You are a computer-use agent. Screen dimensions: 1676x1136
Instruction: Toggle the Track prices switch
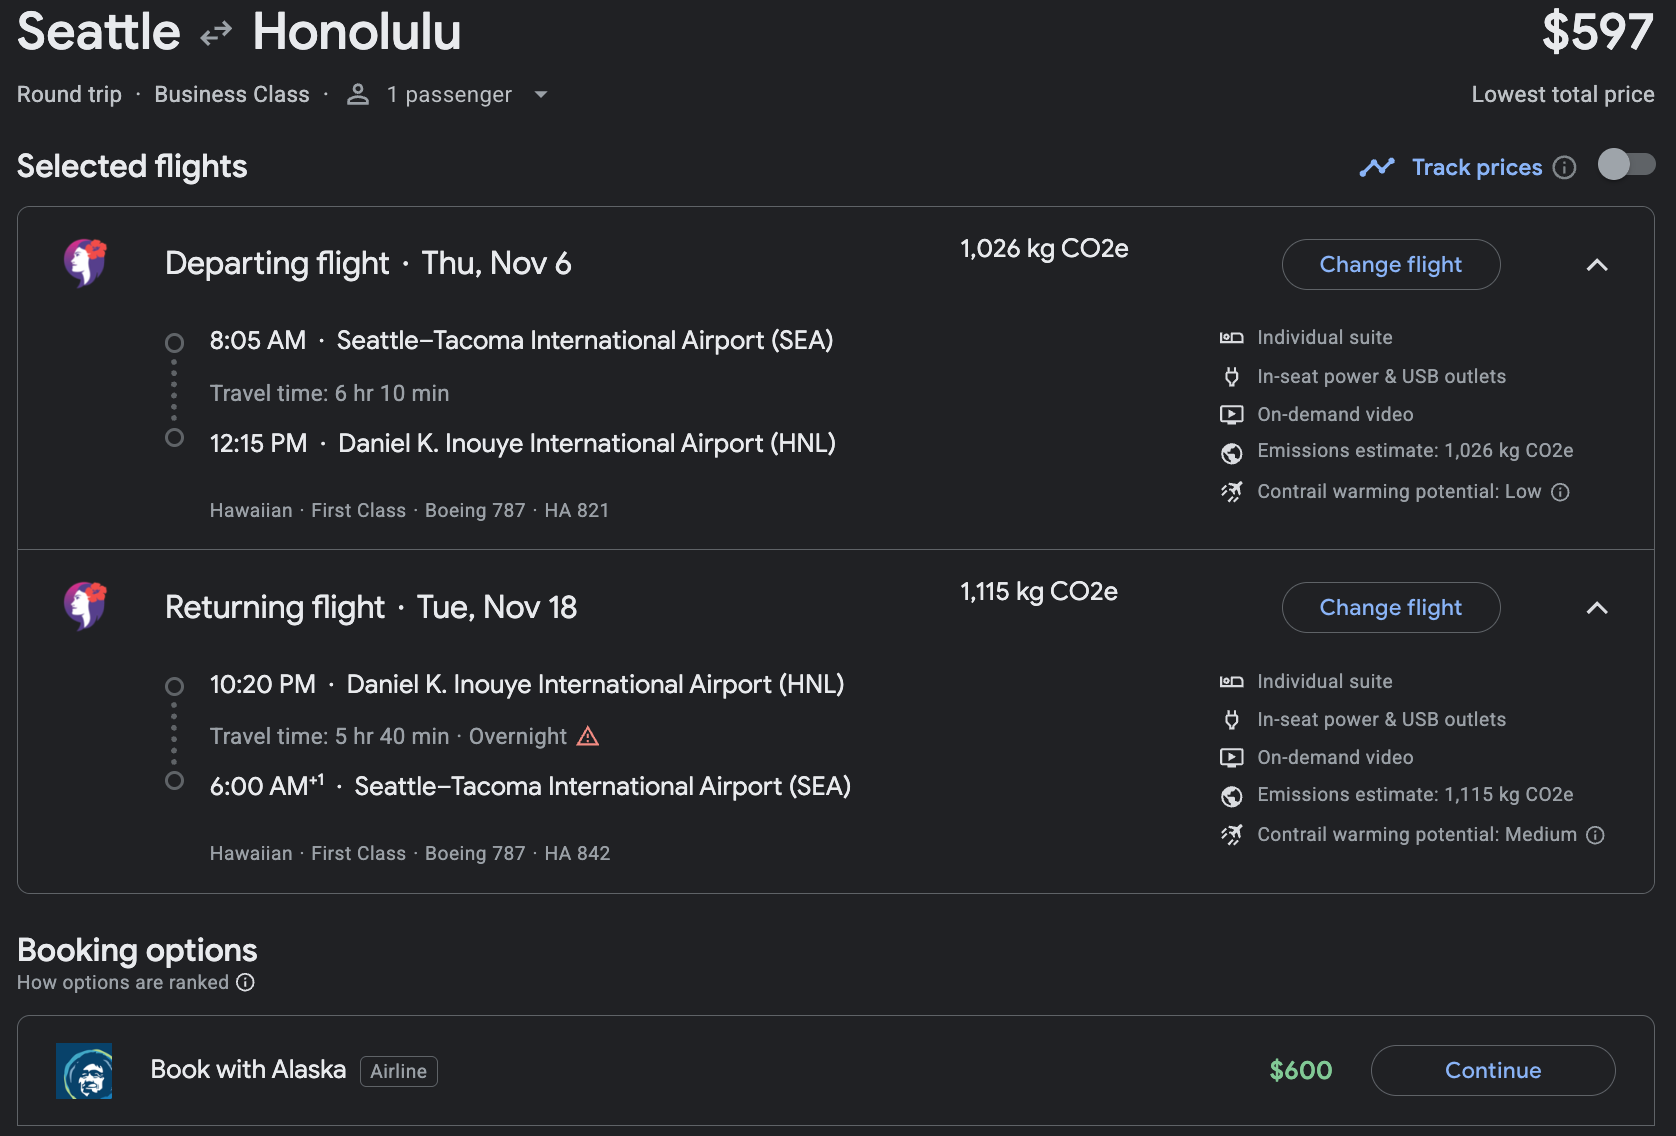click(x=1626, y=164)
